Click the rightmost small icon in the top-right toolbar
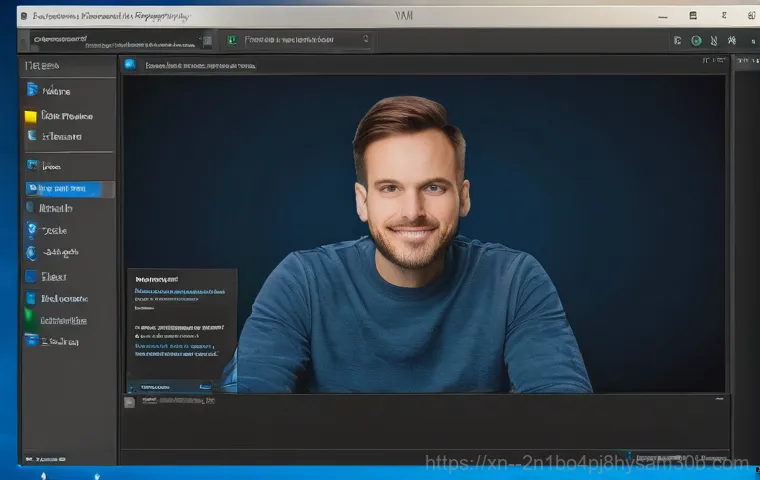The image size is (760, 480). coord(732,41)
